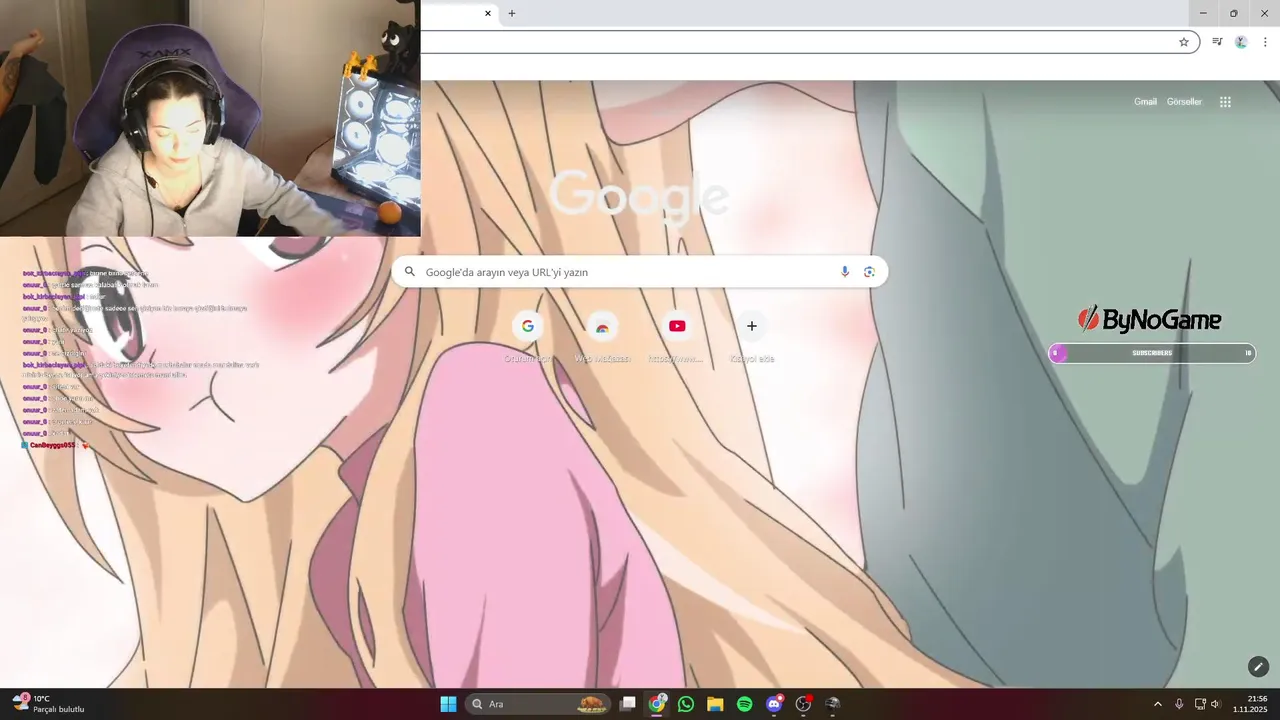The image size is (1280, 720).
Task: Click the webcam overlay video
Action: point(210,118)
